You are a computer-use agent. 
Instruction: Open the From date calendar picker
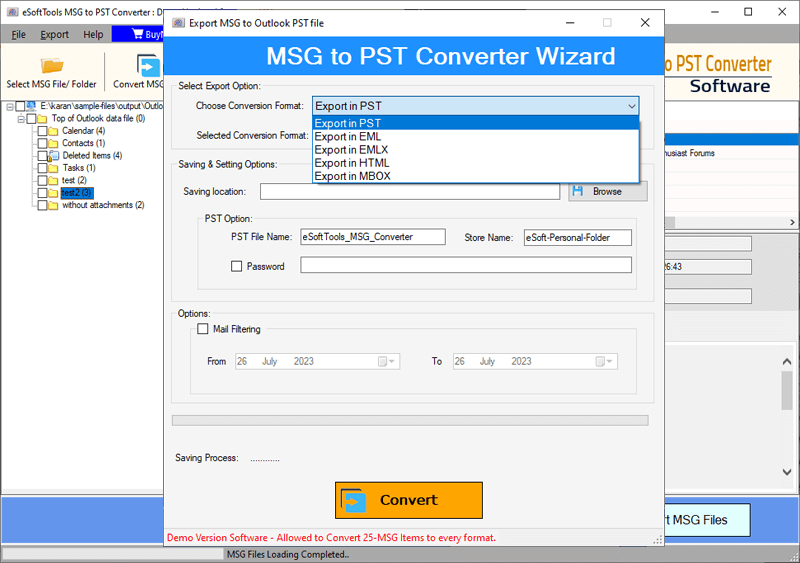[387, 361]
